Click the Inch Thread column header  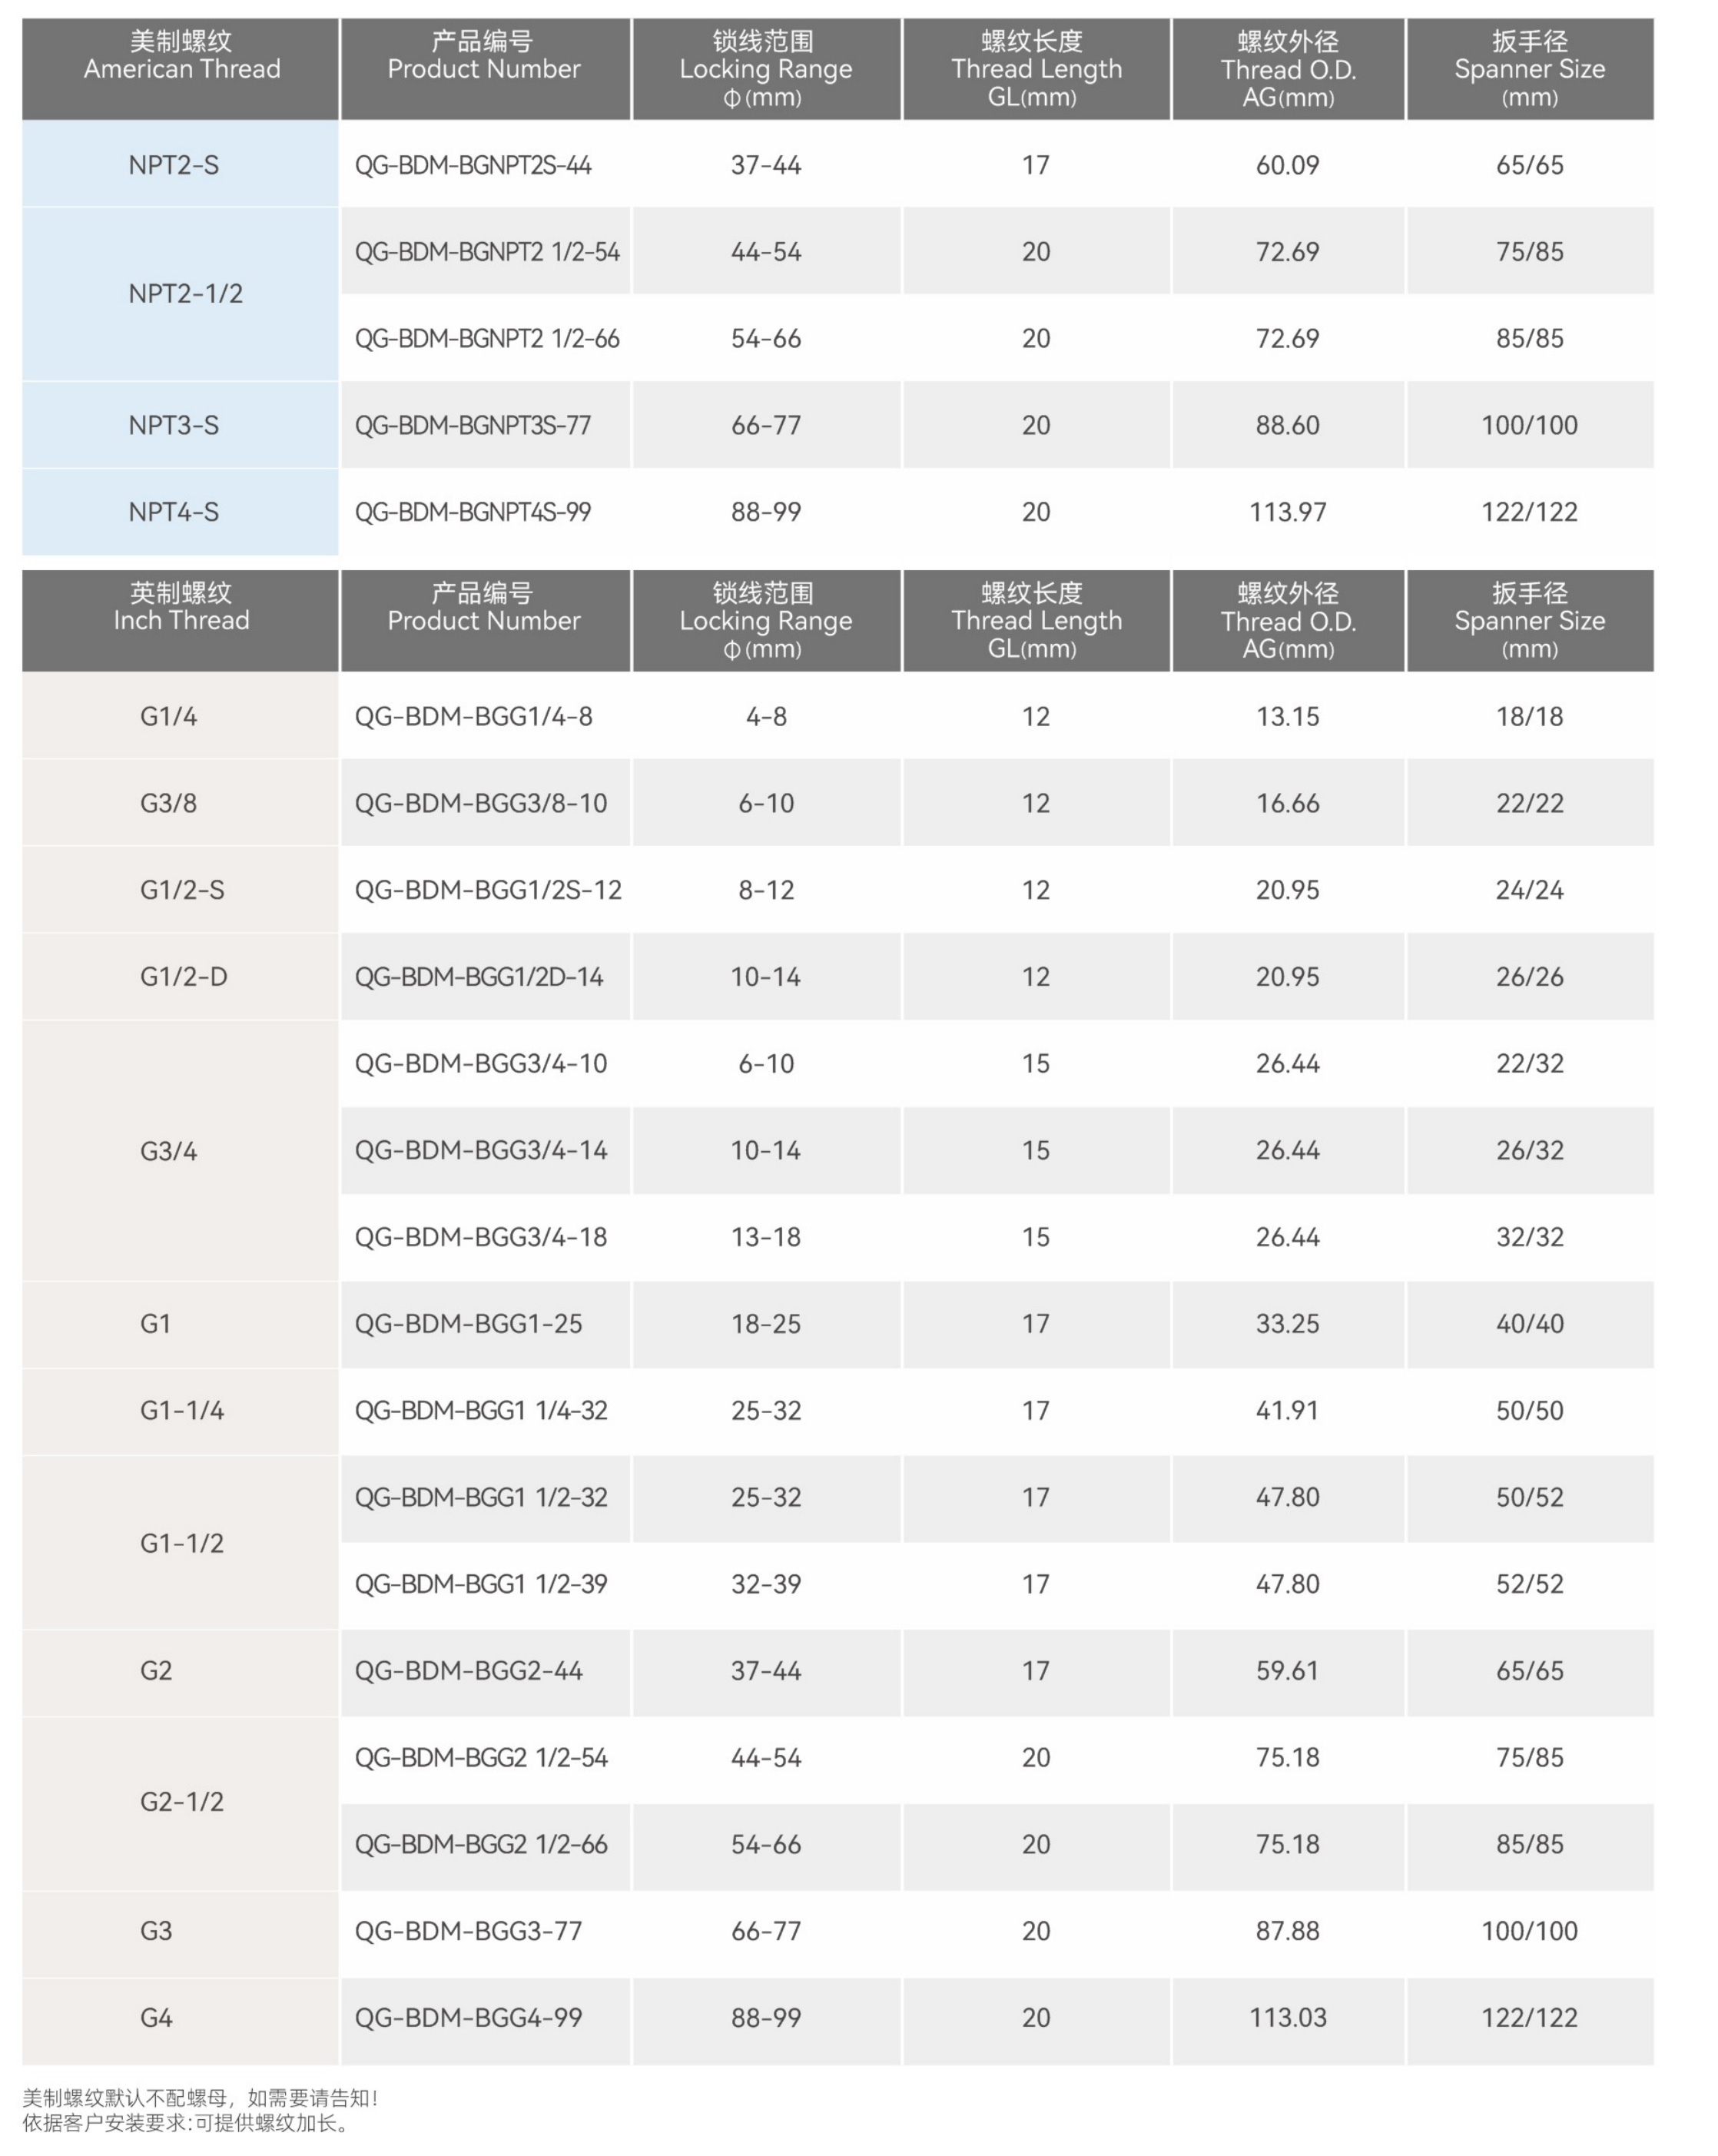(x=181, y=620)
